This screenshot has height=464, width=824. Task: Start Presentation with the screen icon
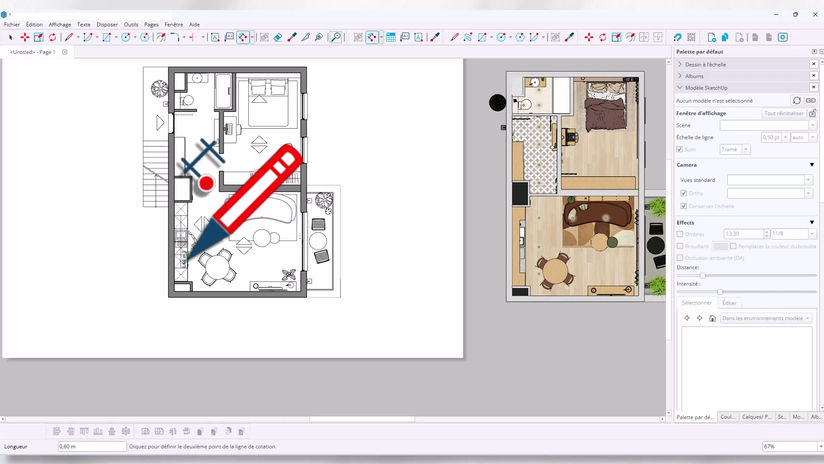click(783, 37)
